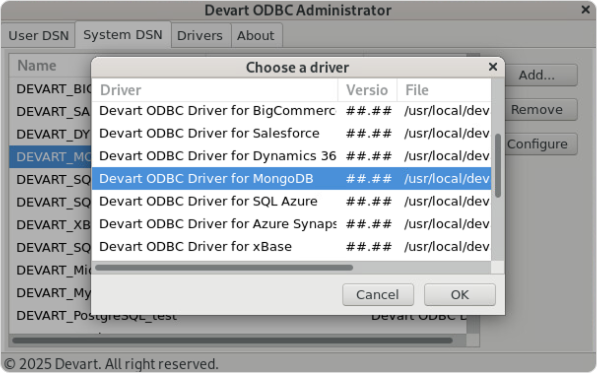Close the Devart ODBC Administrator window
The width and height of the screenshot is (597, 373).
[586, 10]
